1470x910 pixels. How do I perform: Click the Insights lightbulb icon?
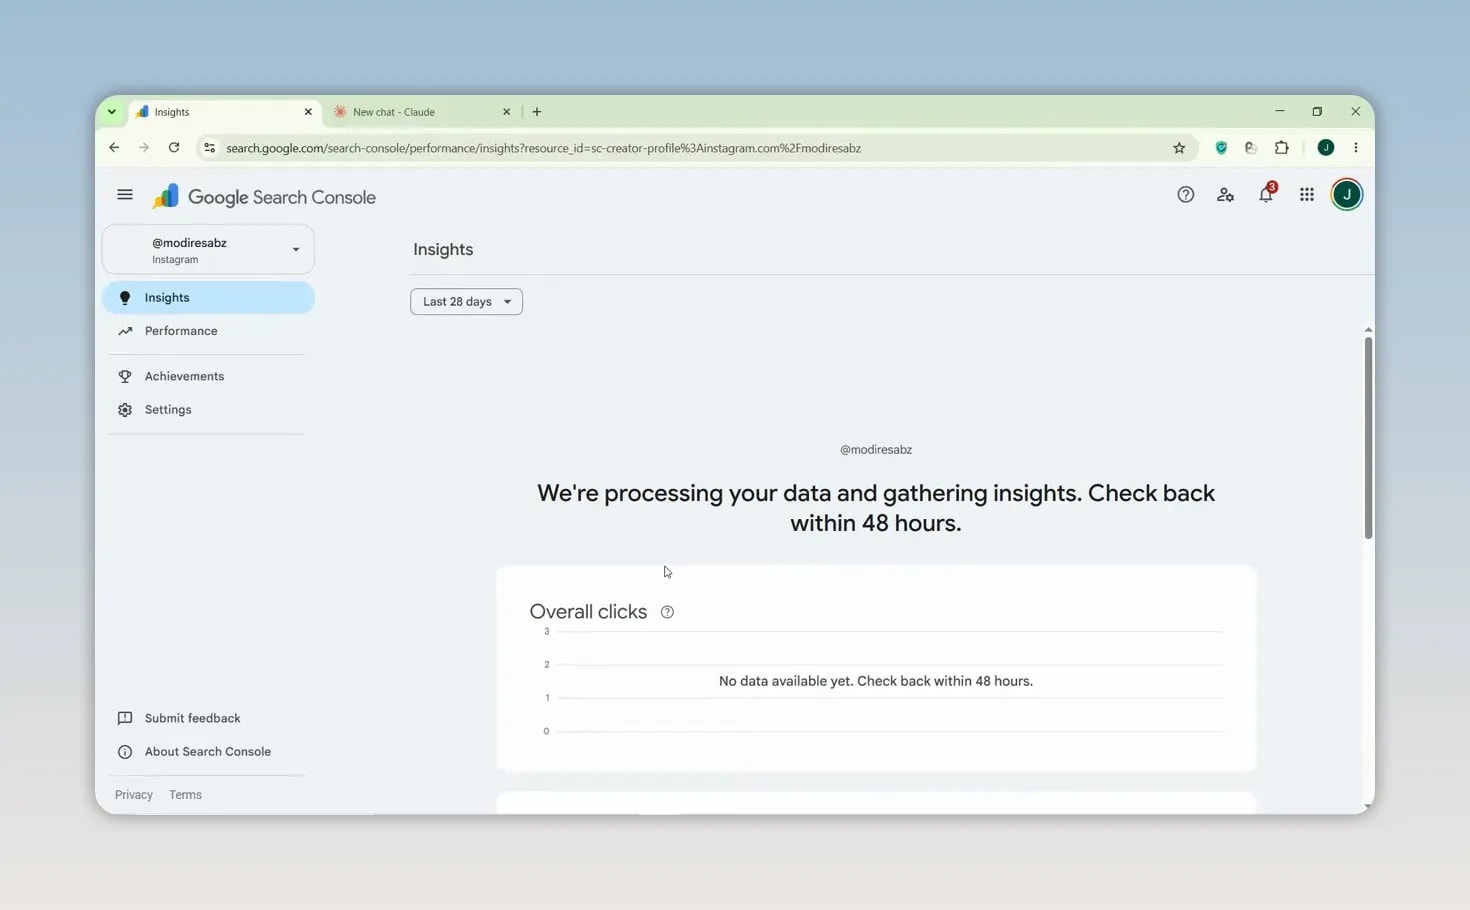125,298
